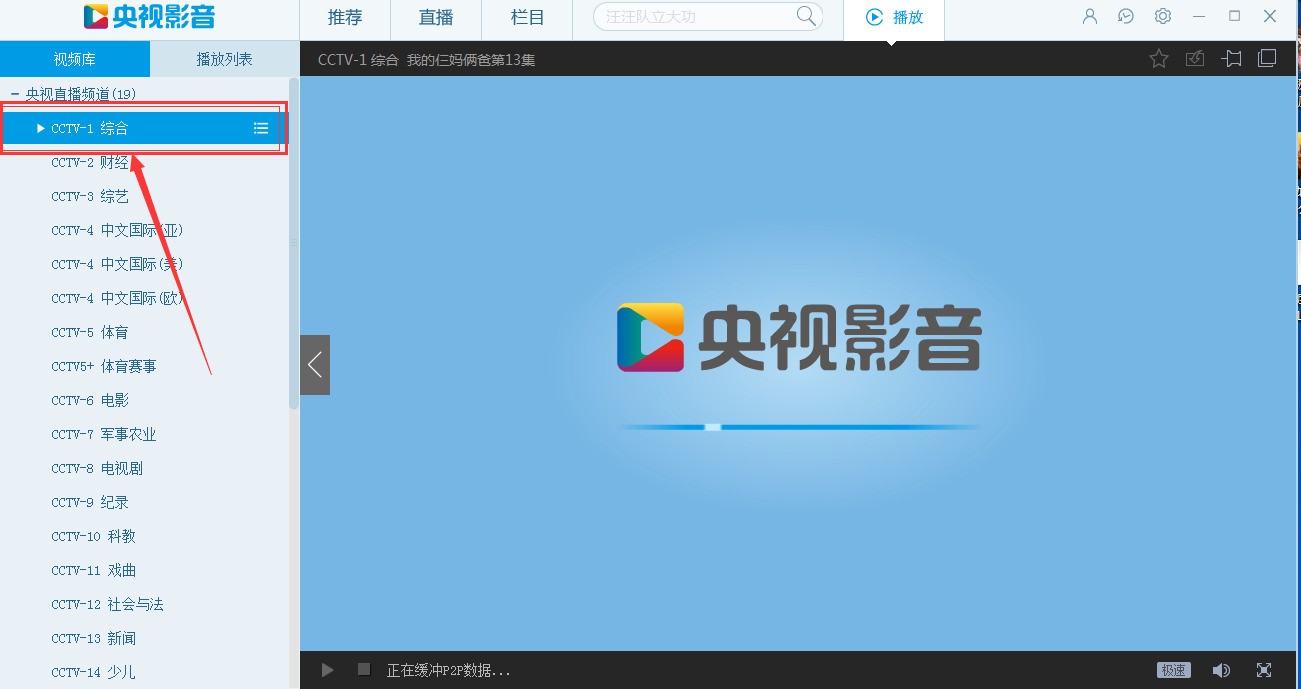Pin the player window on top
1301x689 pixels.
tap(1231, 59)
